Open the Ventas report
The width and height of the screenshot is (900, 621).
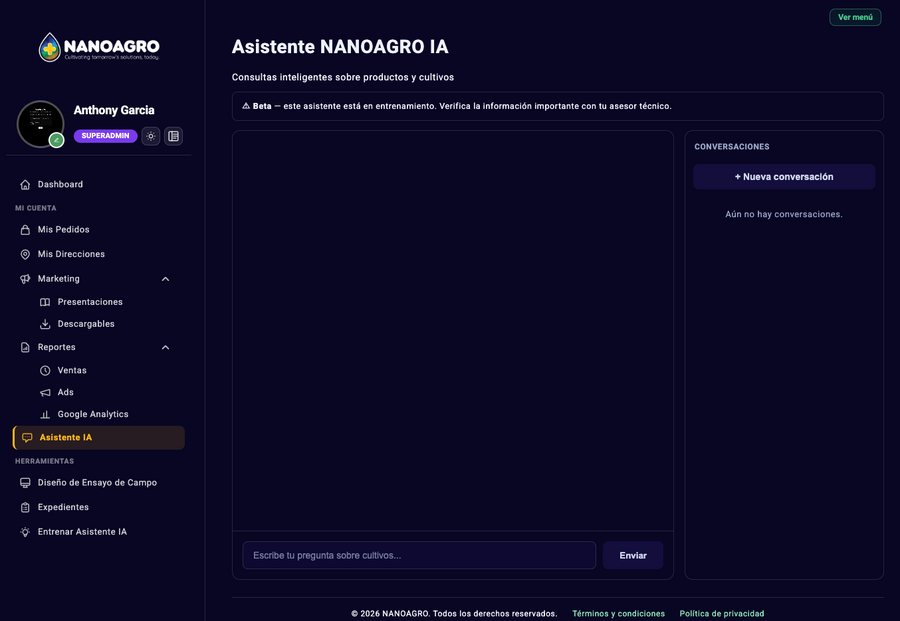pos(72,370)
